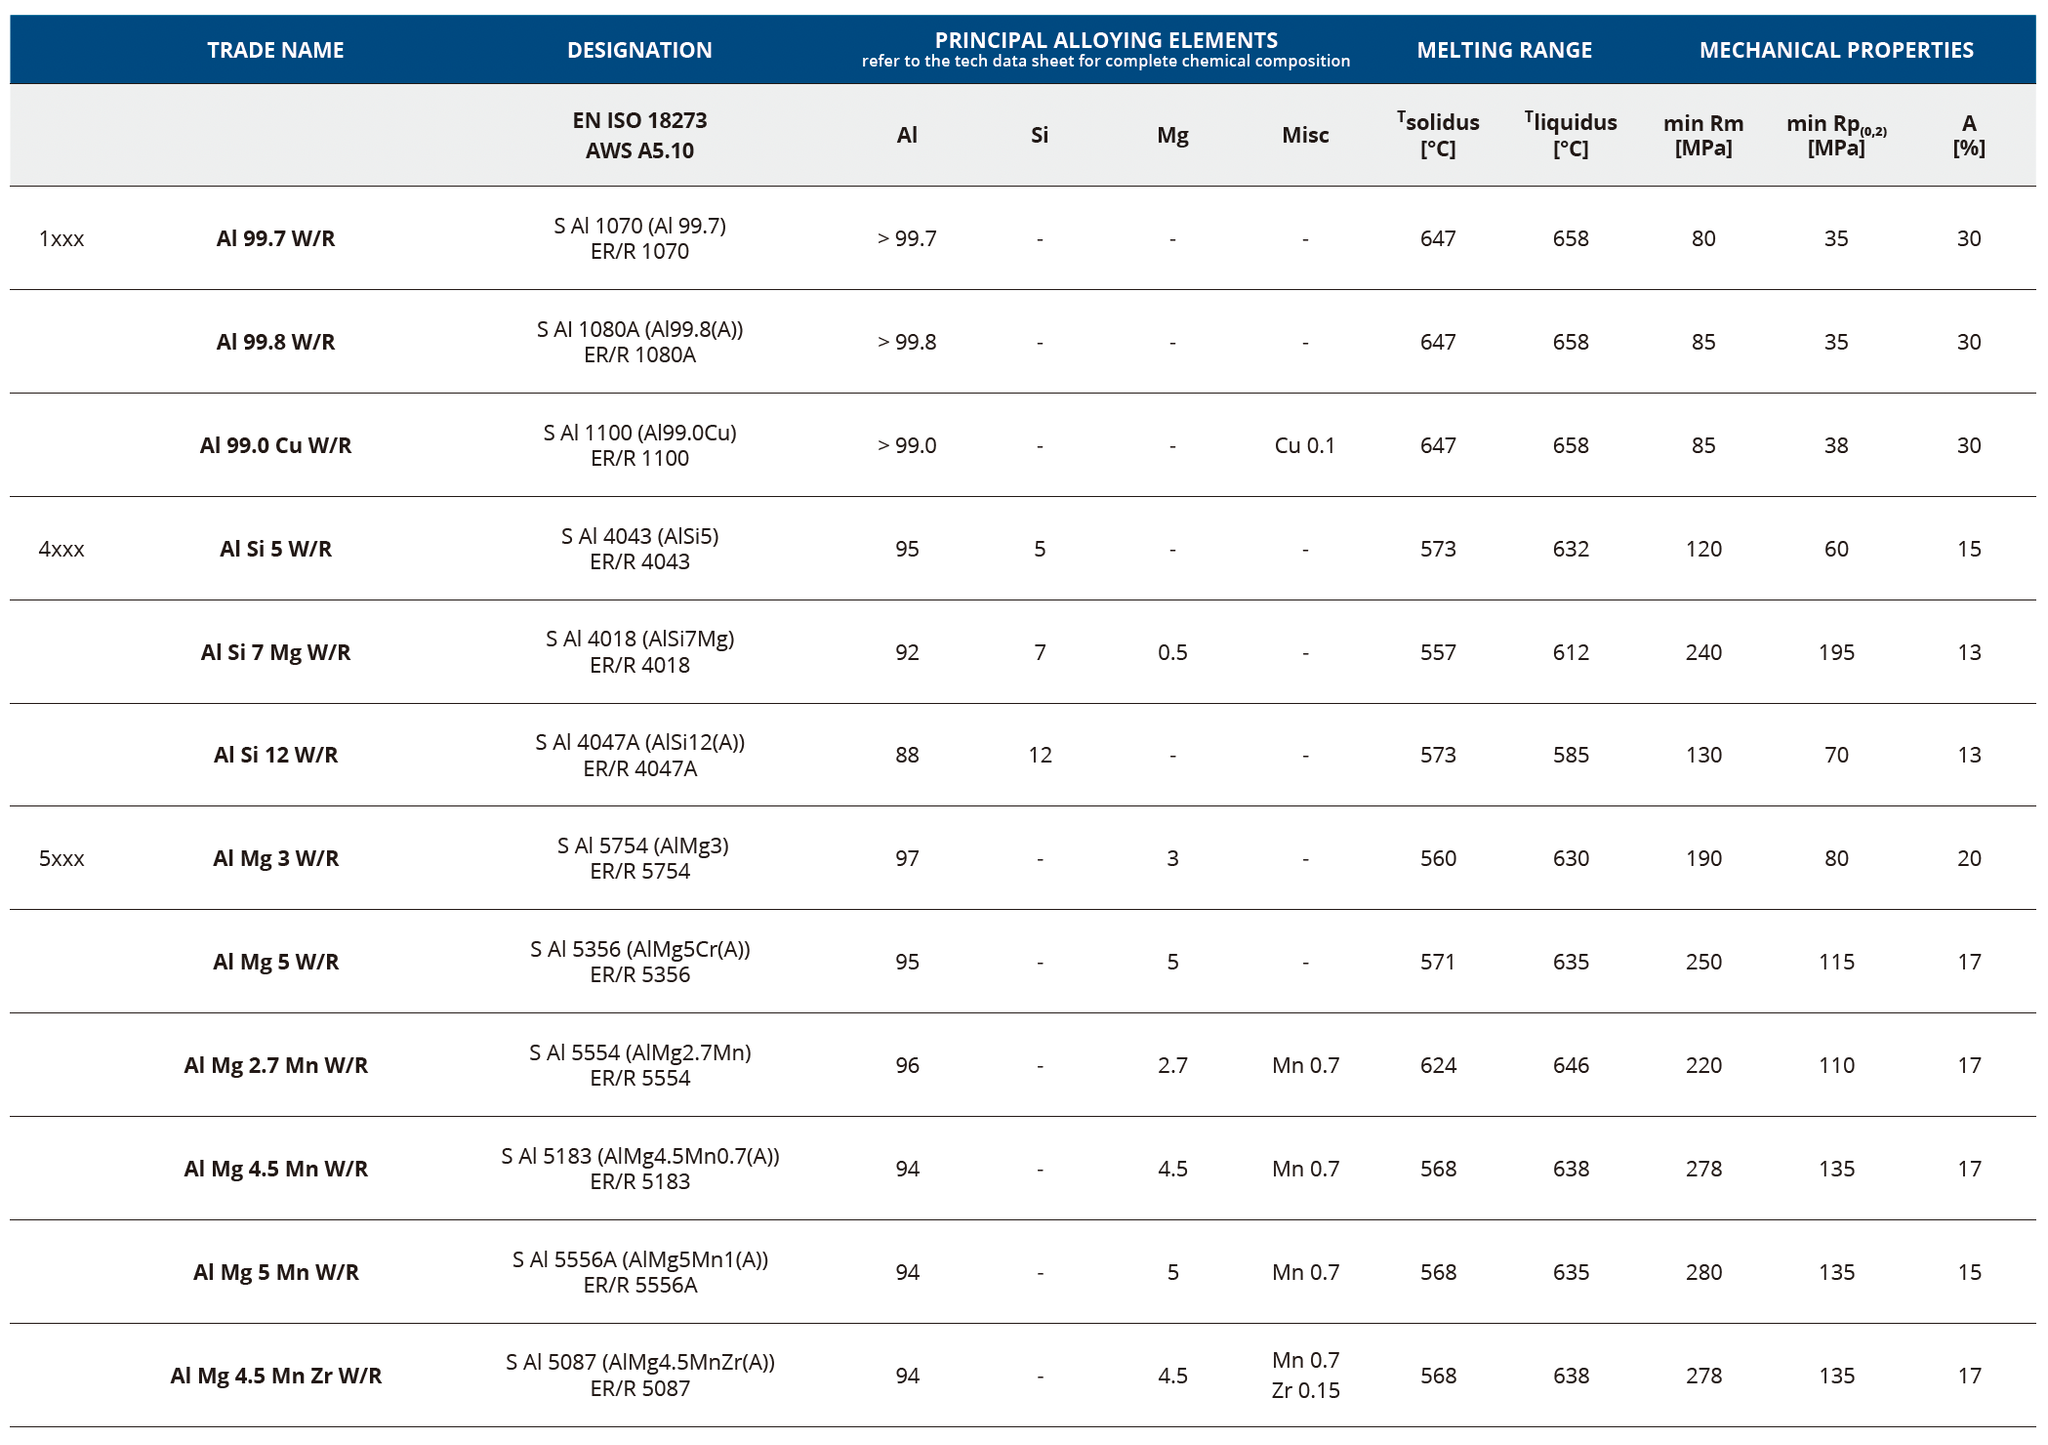Click the DESIGNATION column header
Image resolution: width=2048 pixels, height=1445 pixels.
[x=639, y=50]
